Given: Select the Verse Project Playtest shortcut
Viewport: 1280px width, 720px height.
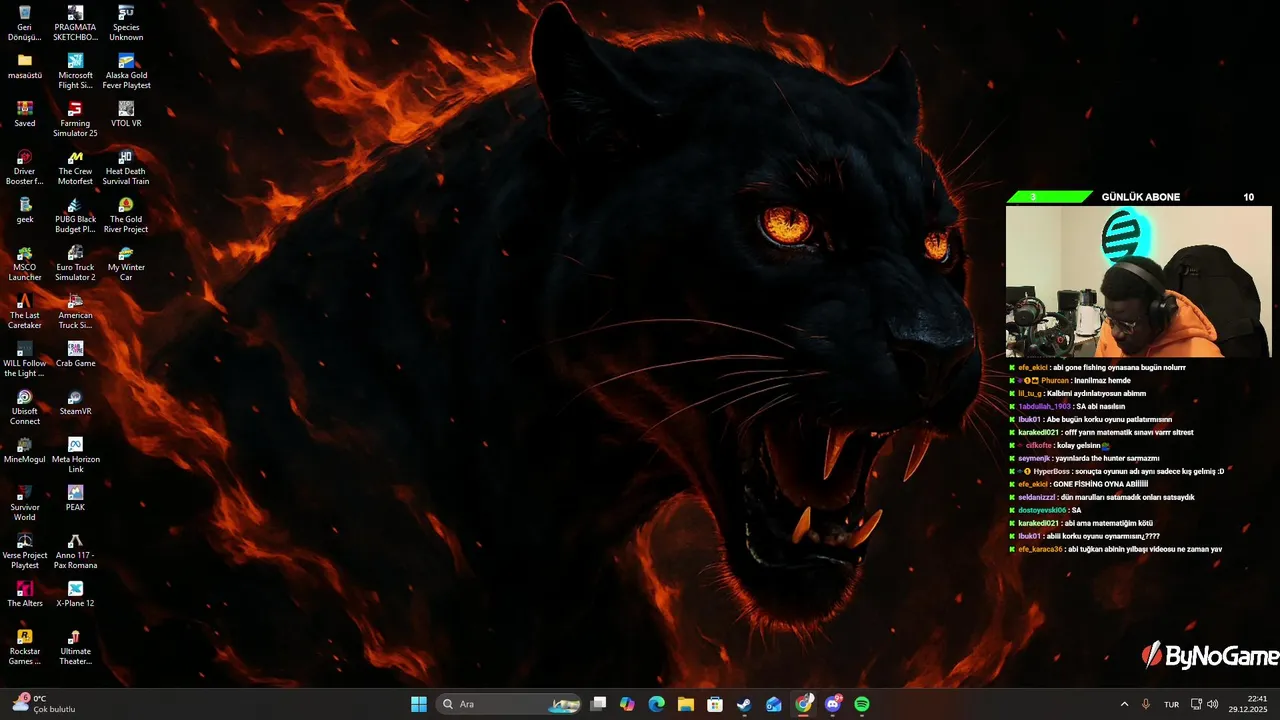Looking at the screenshot, I should pos(25,551).
